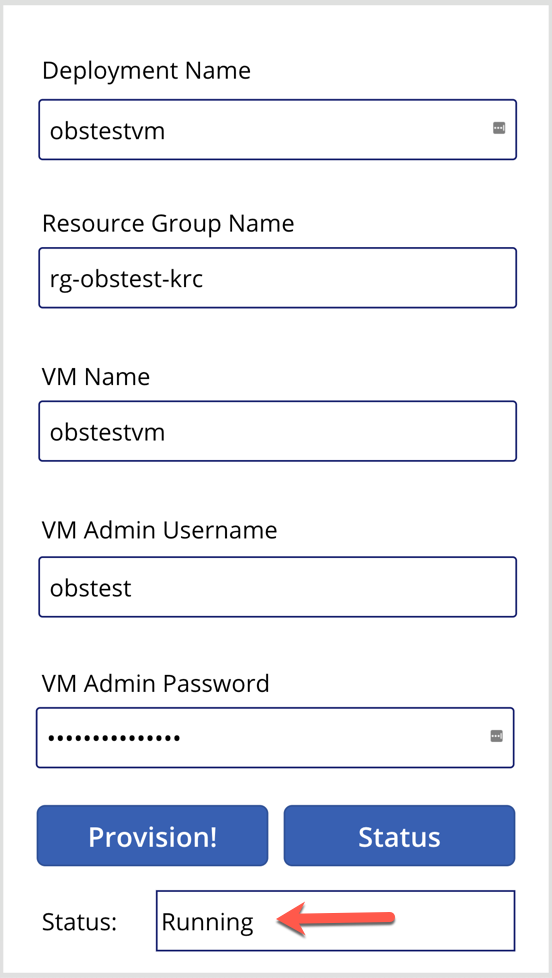Select the Status output box showing Running
Image resolution: width=552 pixels, height=978 pixels.
[336, 921]
